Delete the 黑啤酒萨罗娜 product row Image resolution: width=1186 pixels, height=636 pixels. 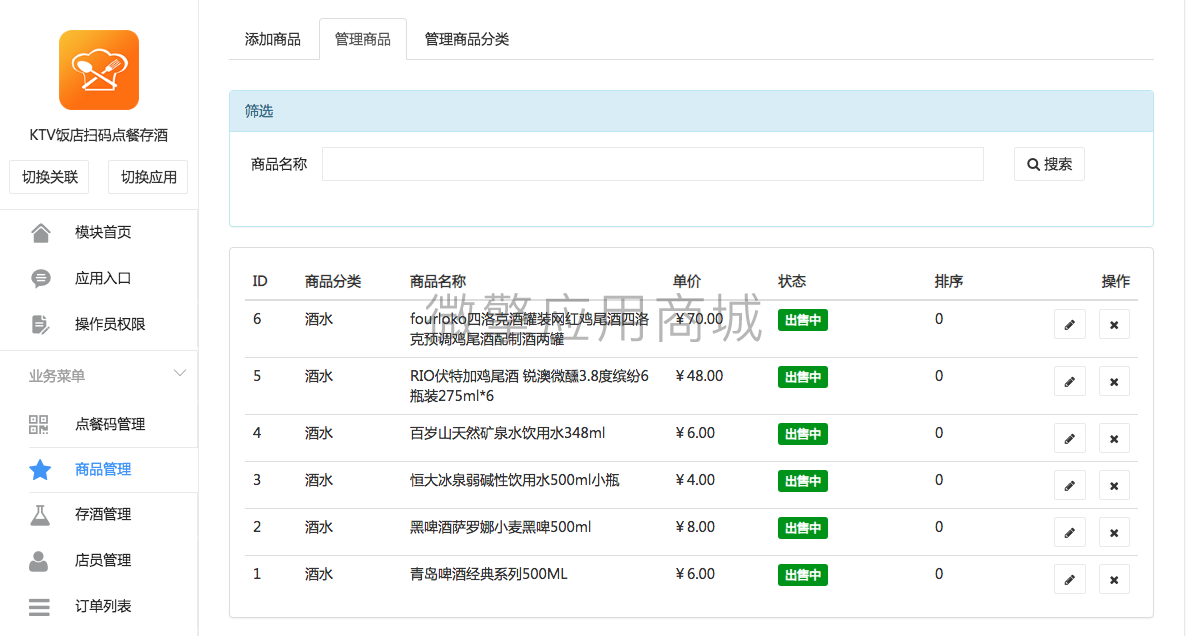pos(1114,532)
